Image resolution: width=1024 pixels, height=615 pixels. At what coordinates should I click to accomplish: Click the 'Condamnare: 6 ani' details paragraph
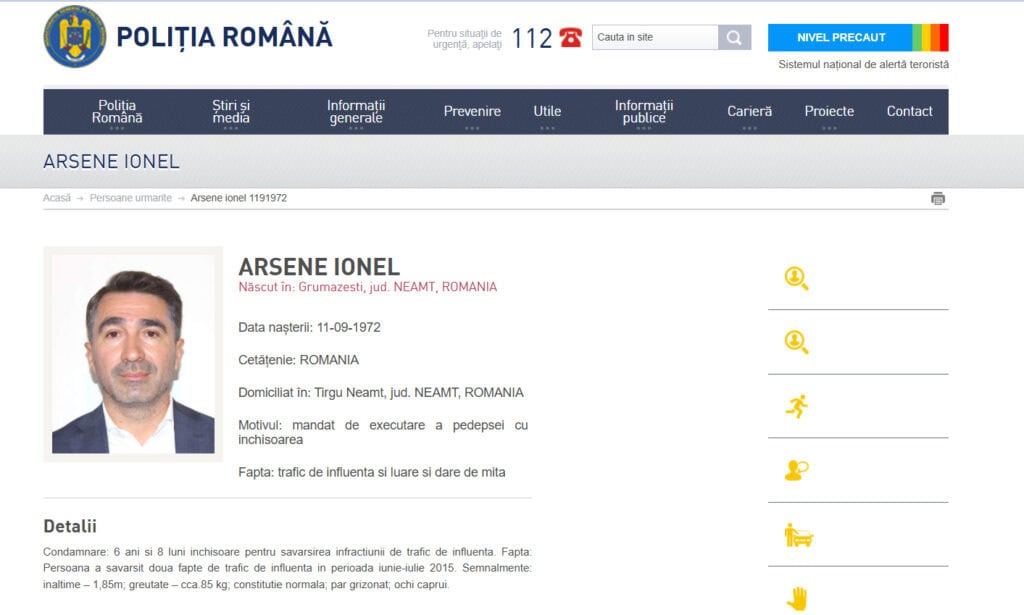pos(287,568)
